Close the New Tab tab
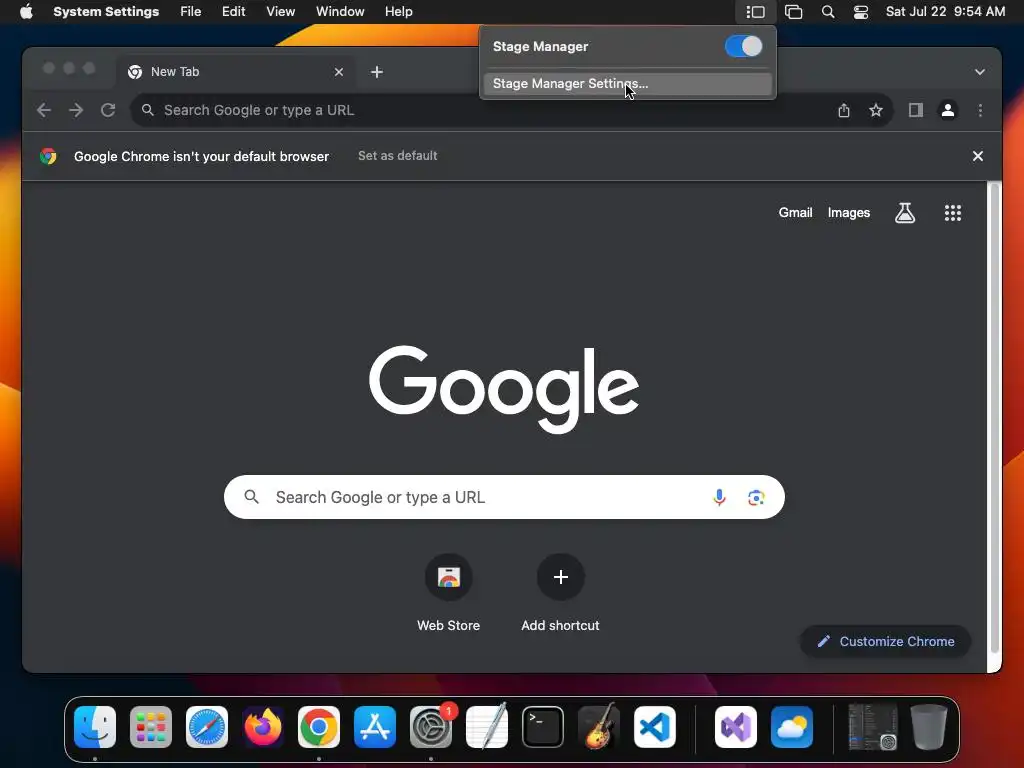 coord(339,72)
